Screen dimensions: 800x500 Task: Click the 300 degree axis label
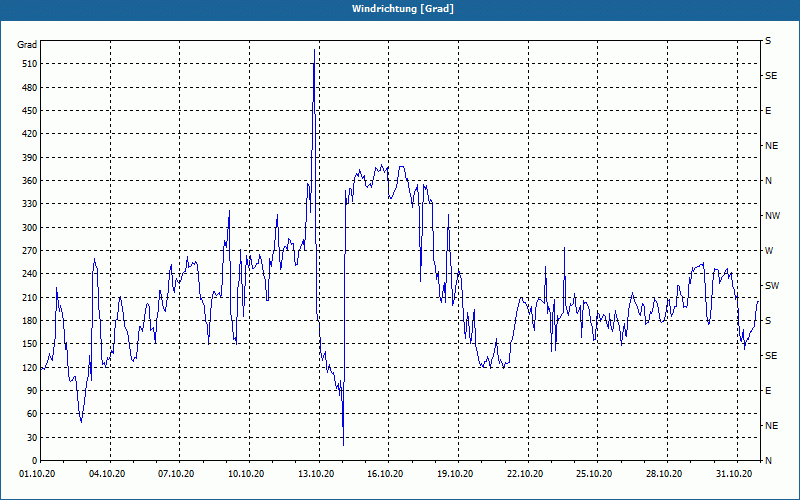pos(30,227)
